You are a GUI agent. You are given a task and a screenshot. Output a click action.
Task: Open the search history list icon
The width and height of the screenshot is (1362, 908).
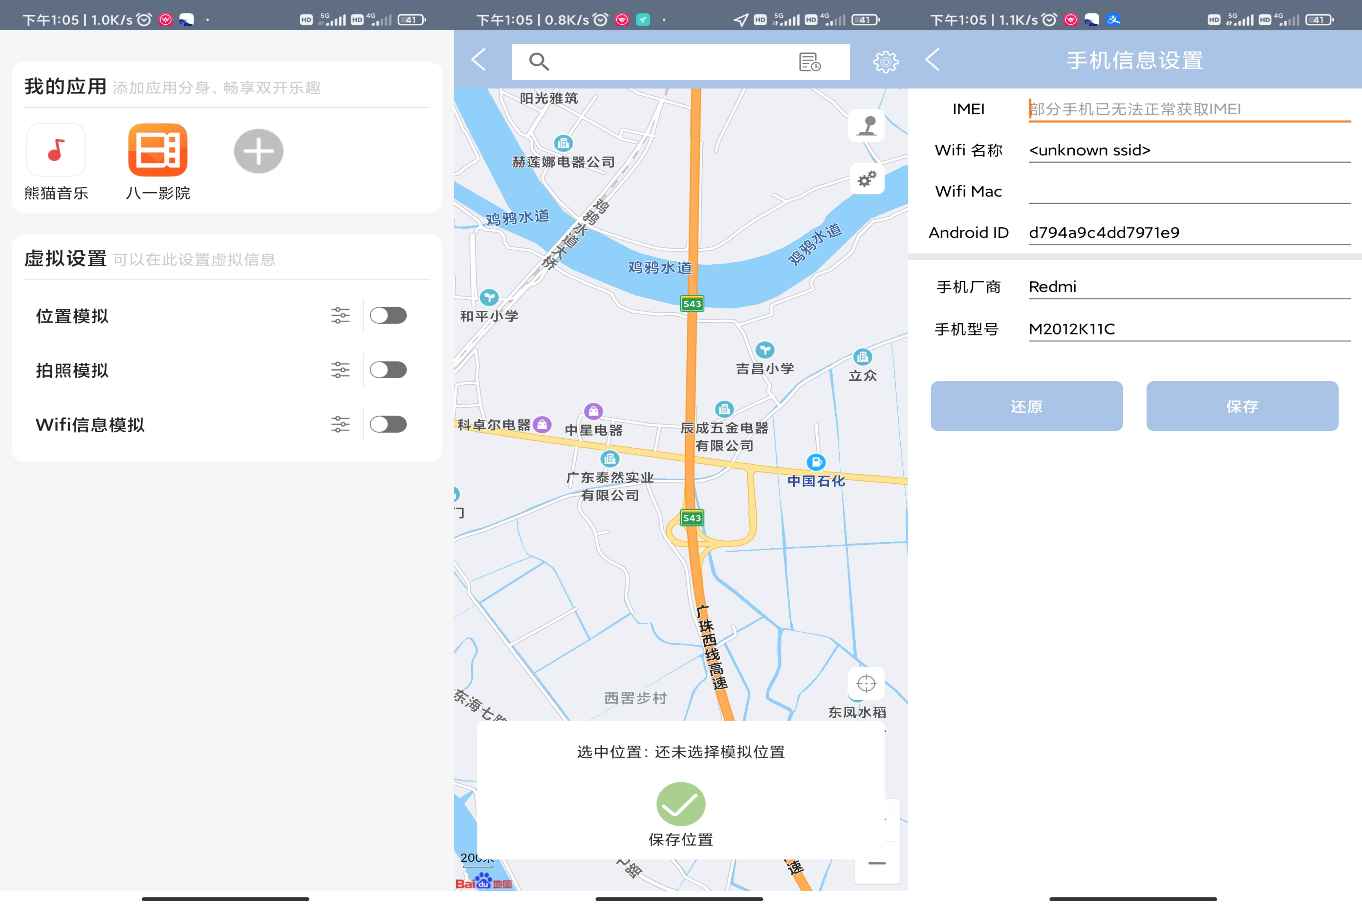810,62
